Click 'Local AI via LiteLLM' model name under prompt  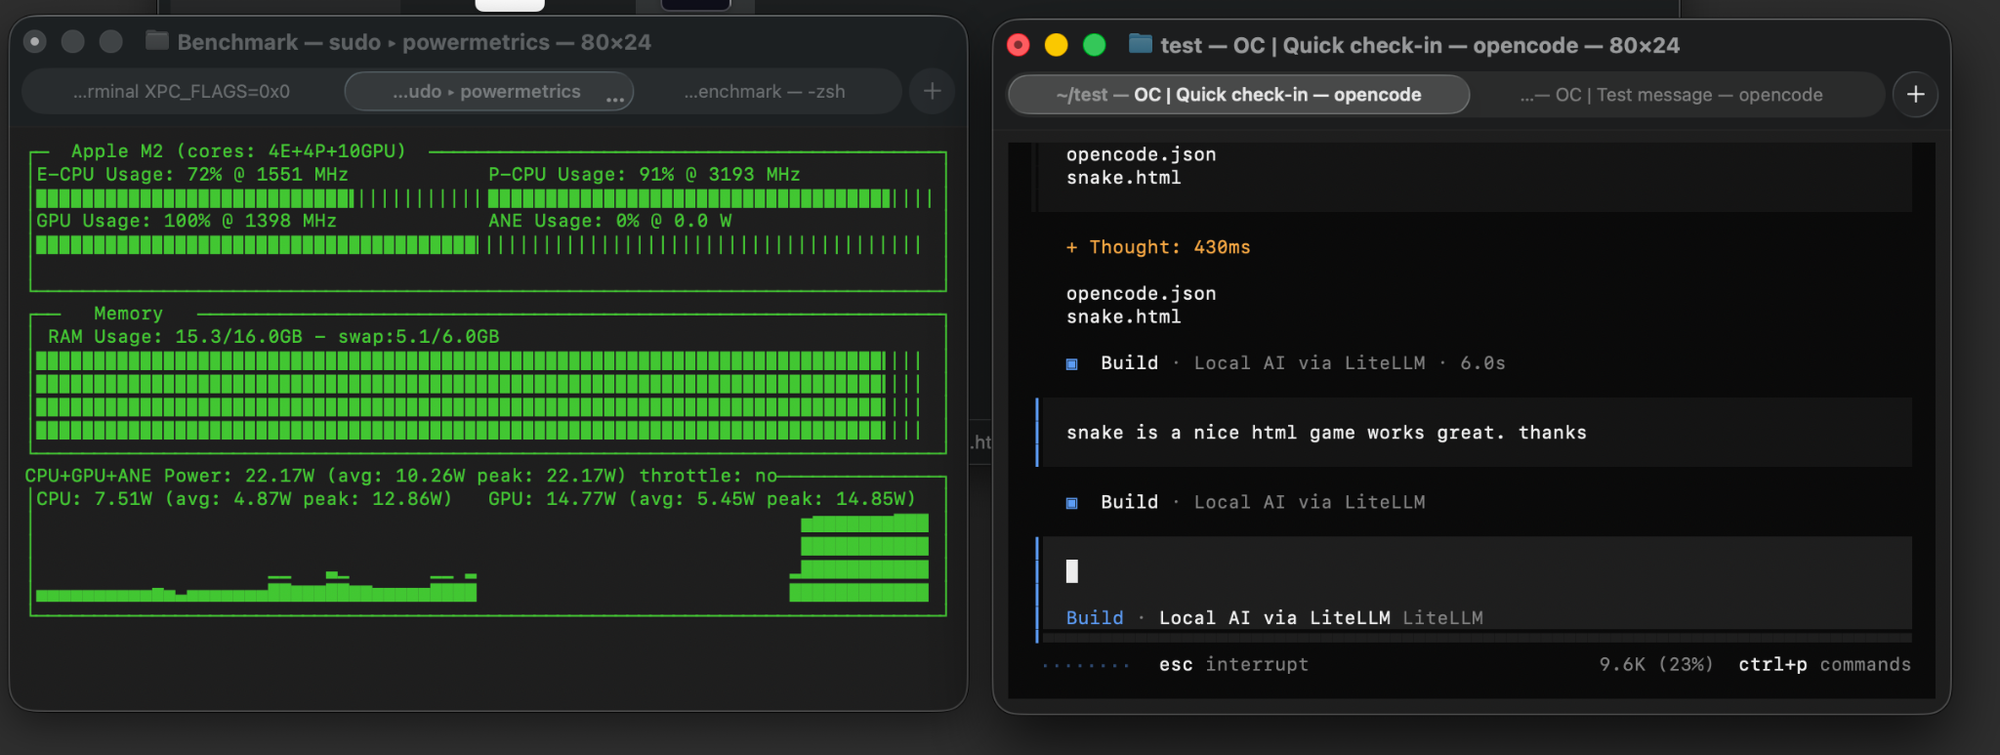pyautogui.click(x=1274, y=618)
